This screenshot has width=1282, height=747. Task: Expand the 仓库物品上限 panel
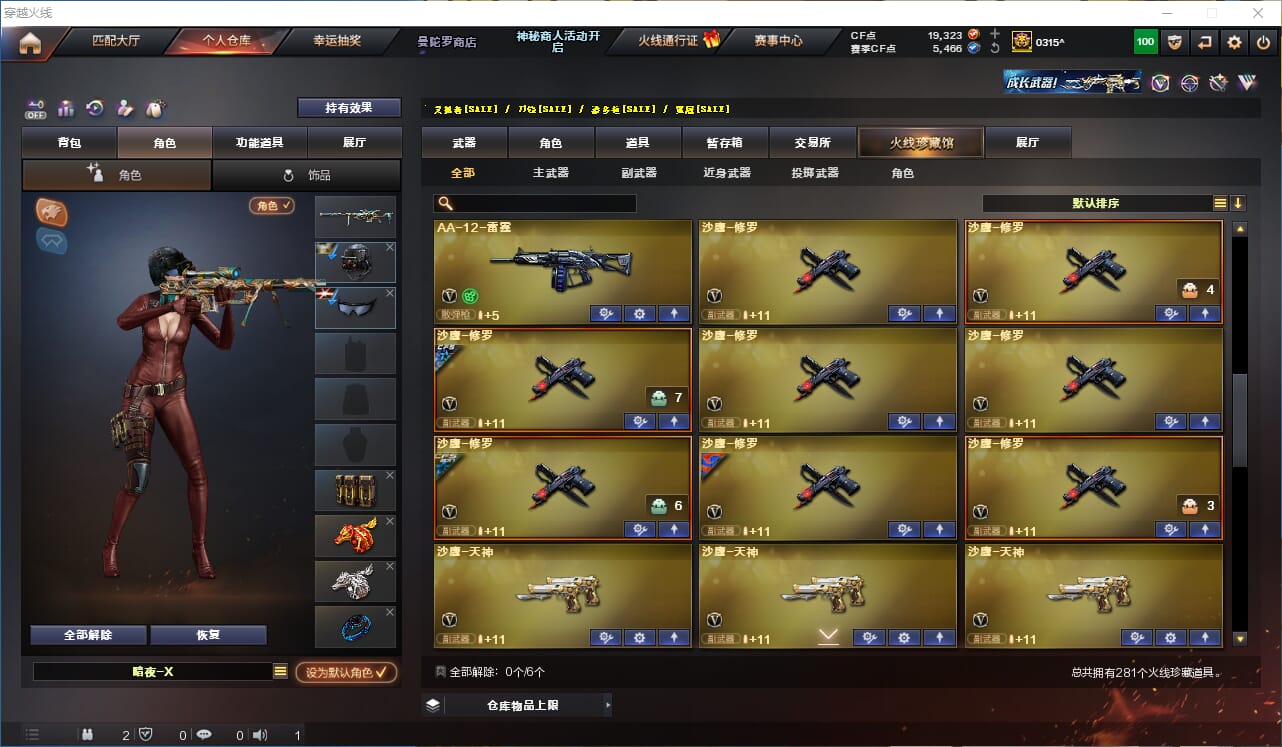(516, 705)
